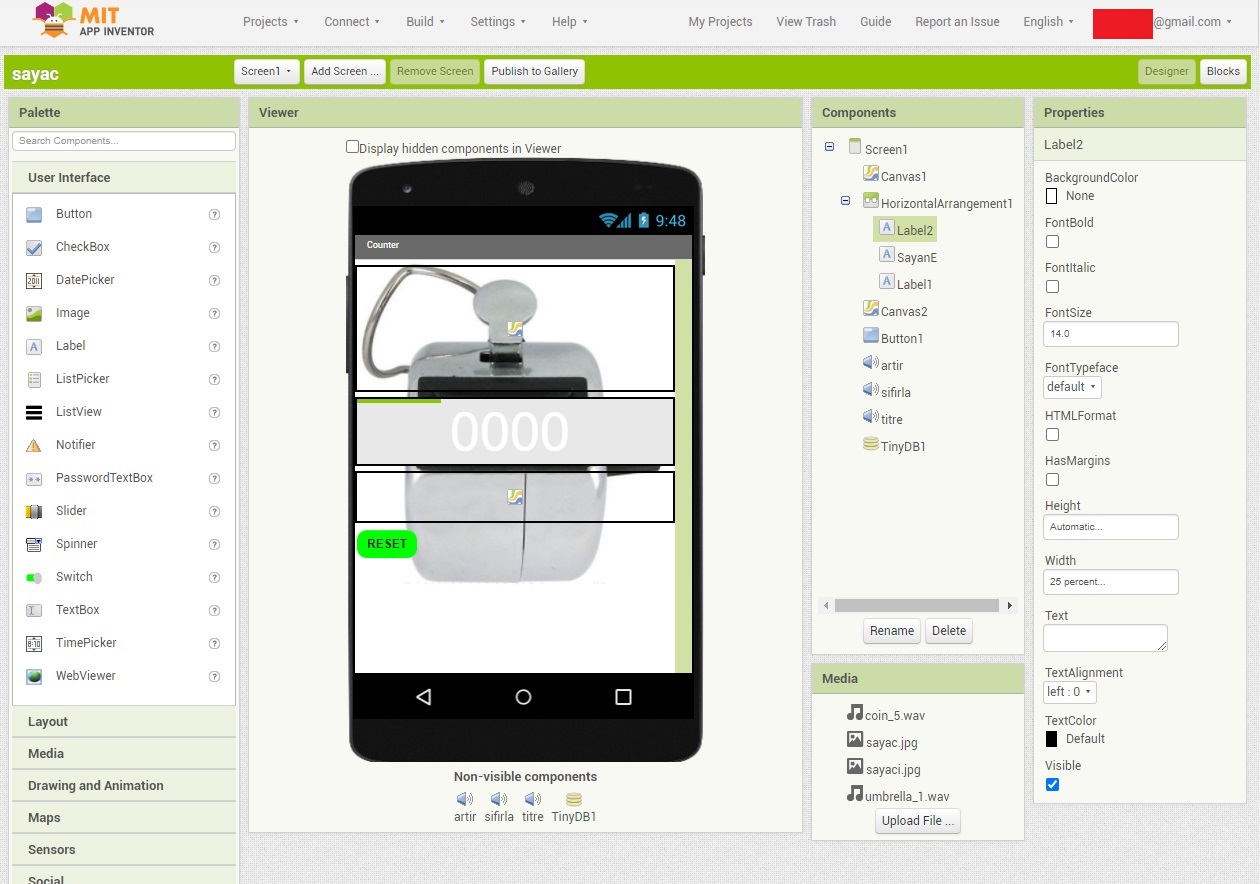Click the Rename component button
Image resolution: width=1260 pixels, height=884 pixels.
pyautogui.click(x=892, y=630)
